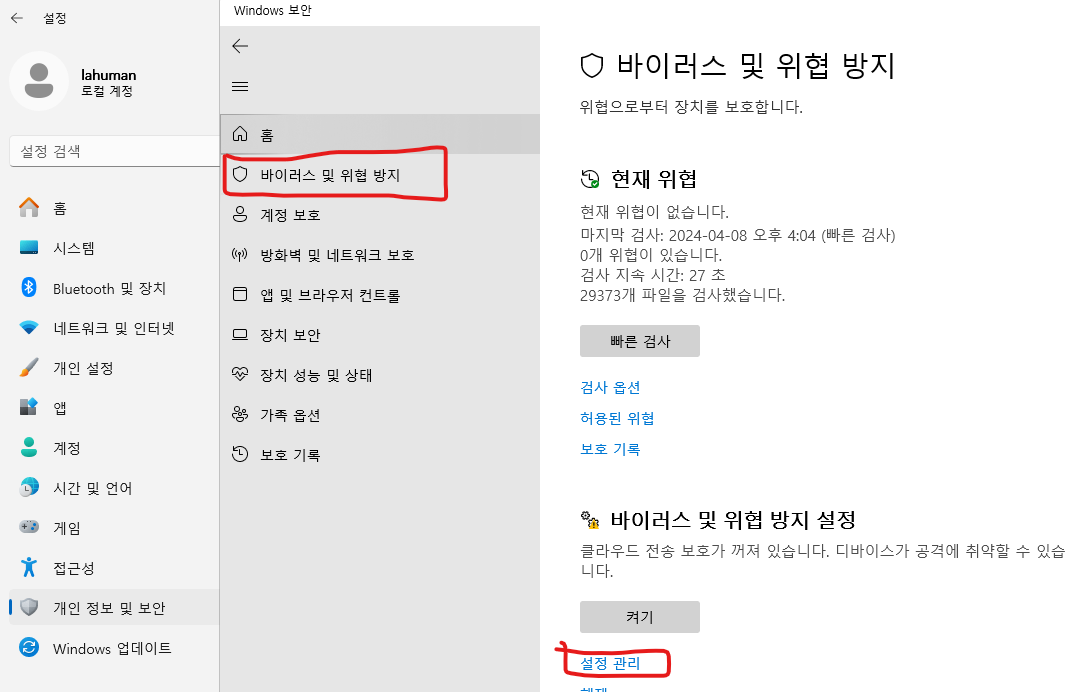Open 네트워크 및 인터넷 settings

point(114,329)
